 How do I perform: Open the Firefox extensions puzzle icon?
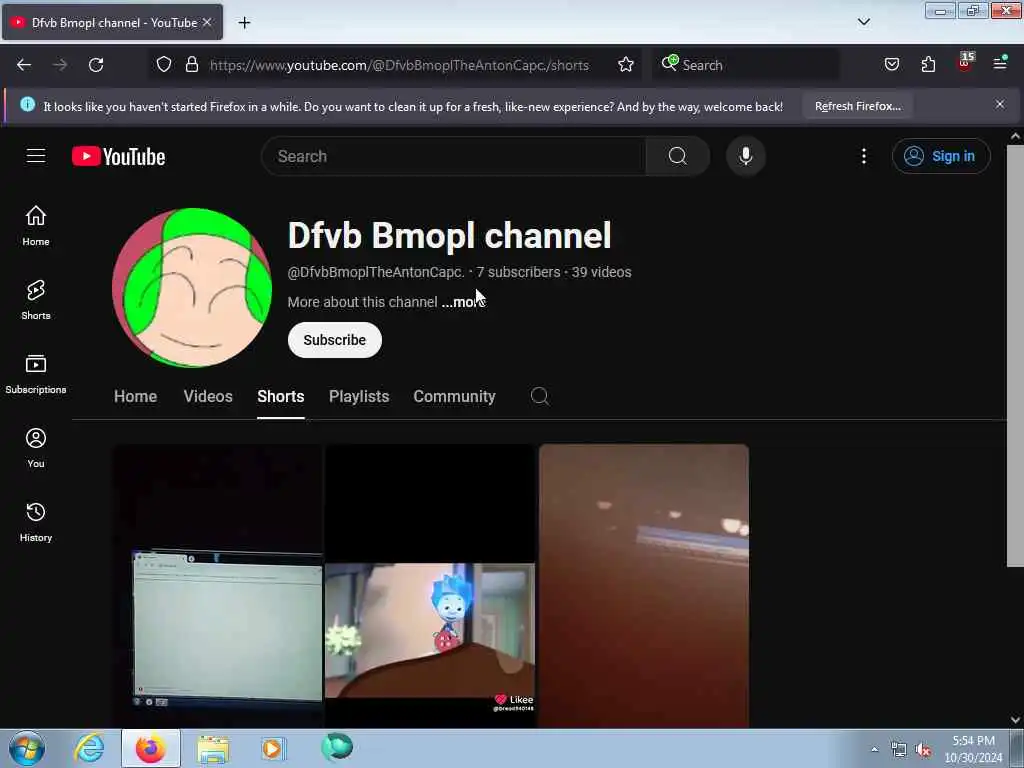click(928, 65)
